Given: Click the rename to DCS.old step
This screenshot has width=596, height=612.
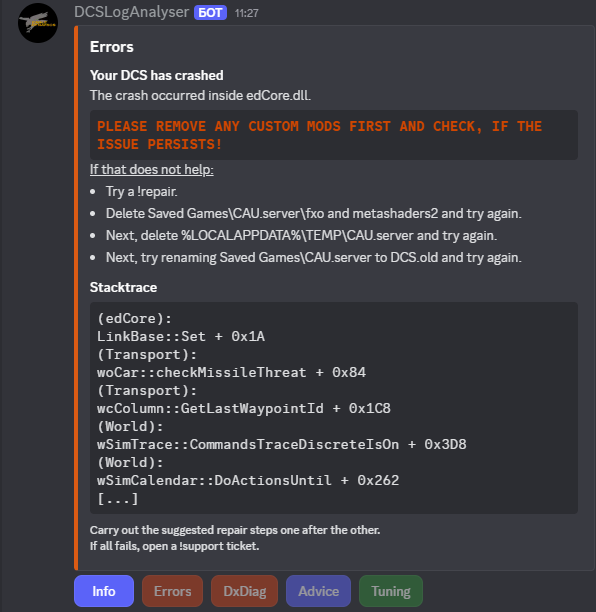Looking at the screenshot, I should click(313, 258).
